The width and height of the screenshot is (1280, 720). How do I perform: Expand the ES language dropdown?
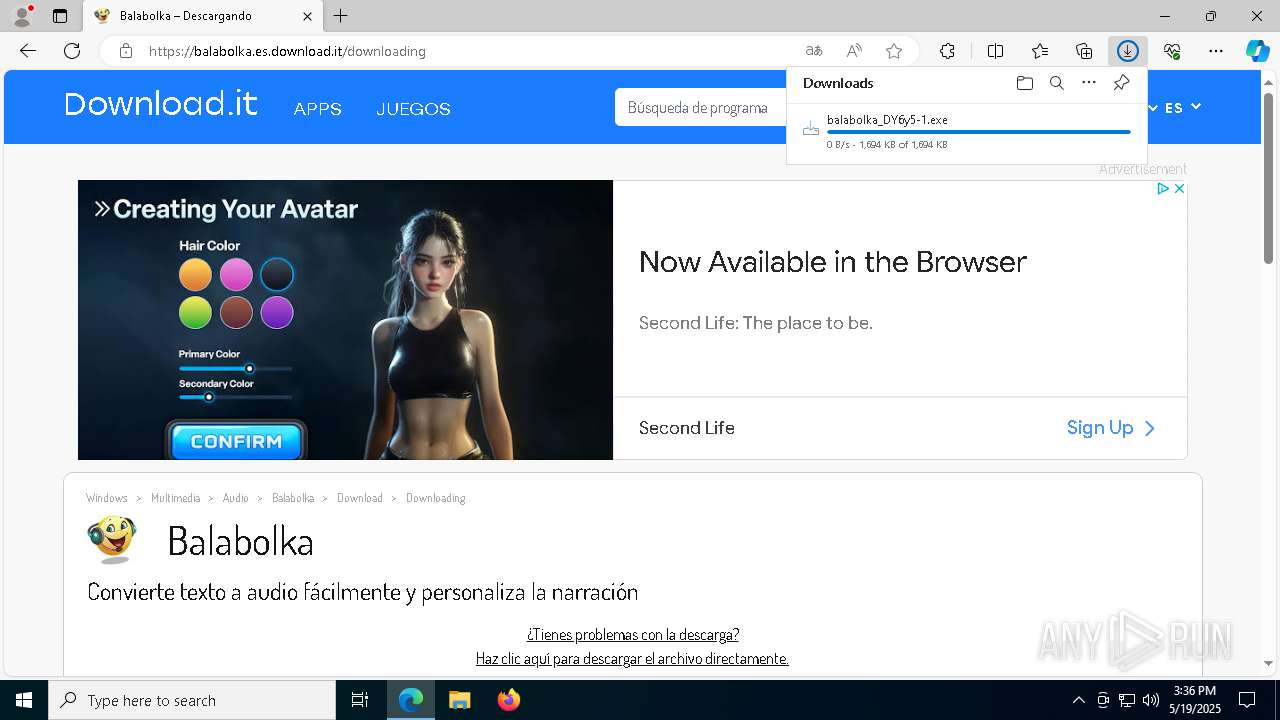(1182, 107)
